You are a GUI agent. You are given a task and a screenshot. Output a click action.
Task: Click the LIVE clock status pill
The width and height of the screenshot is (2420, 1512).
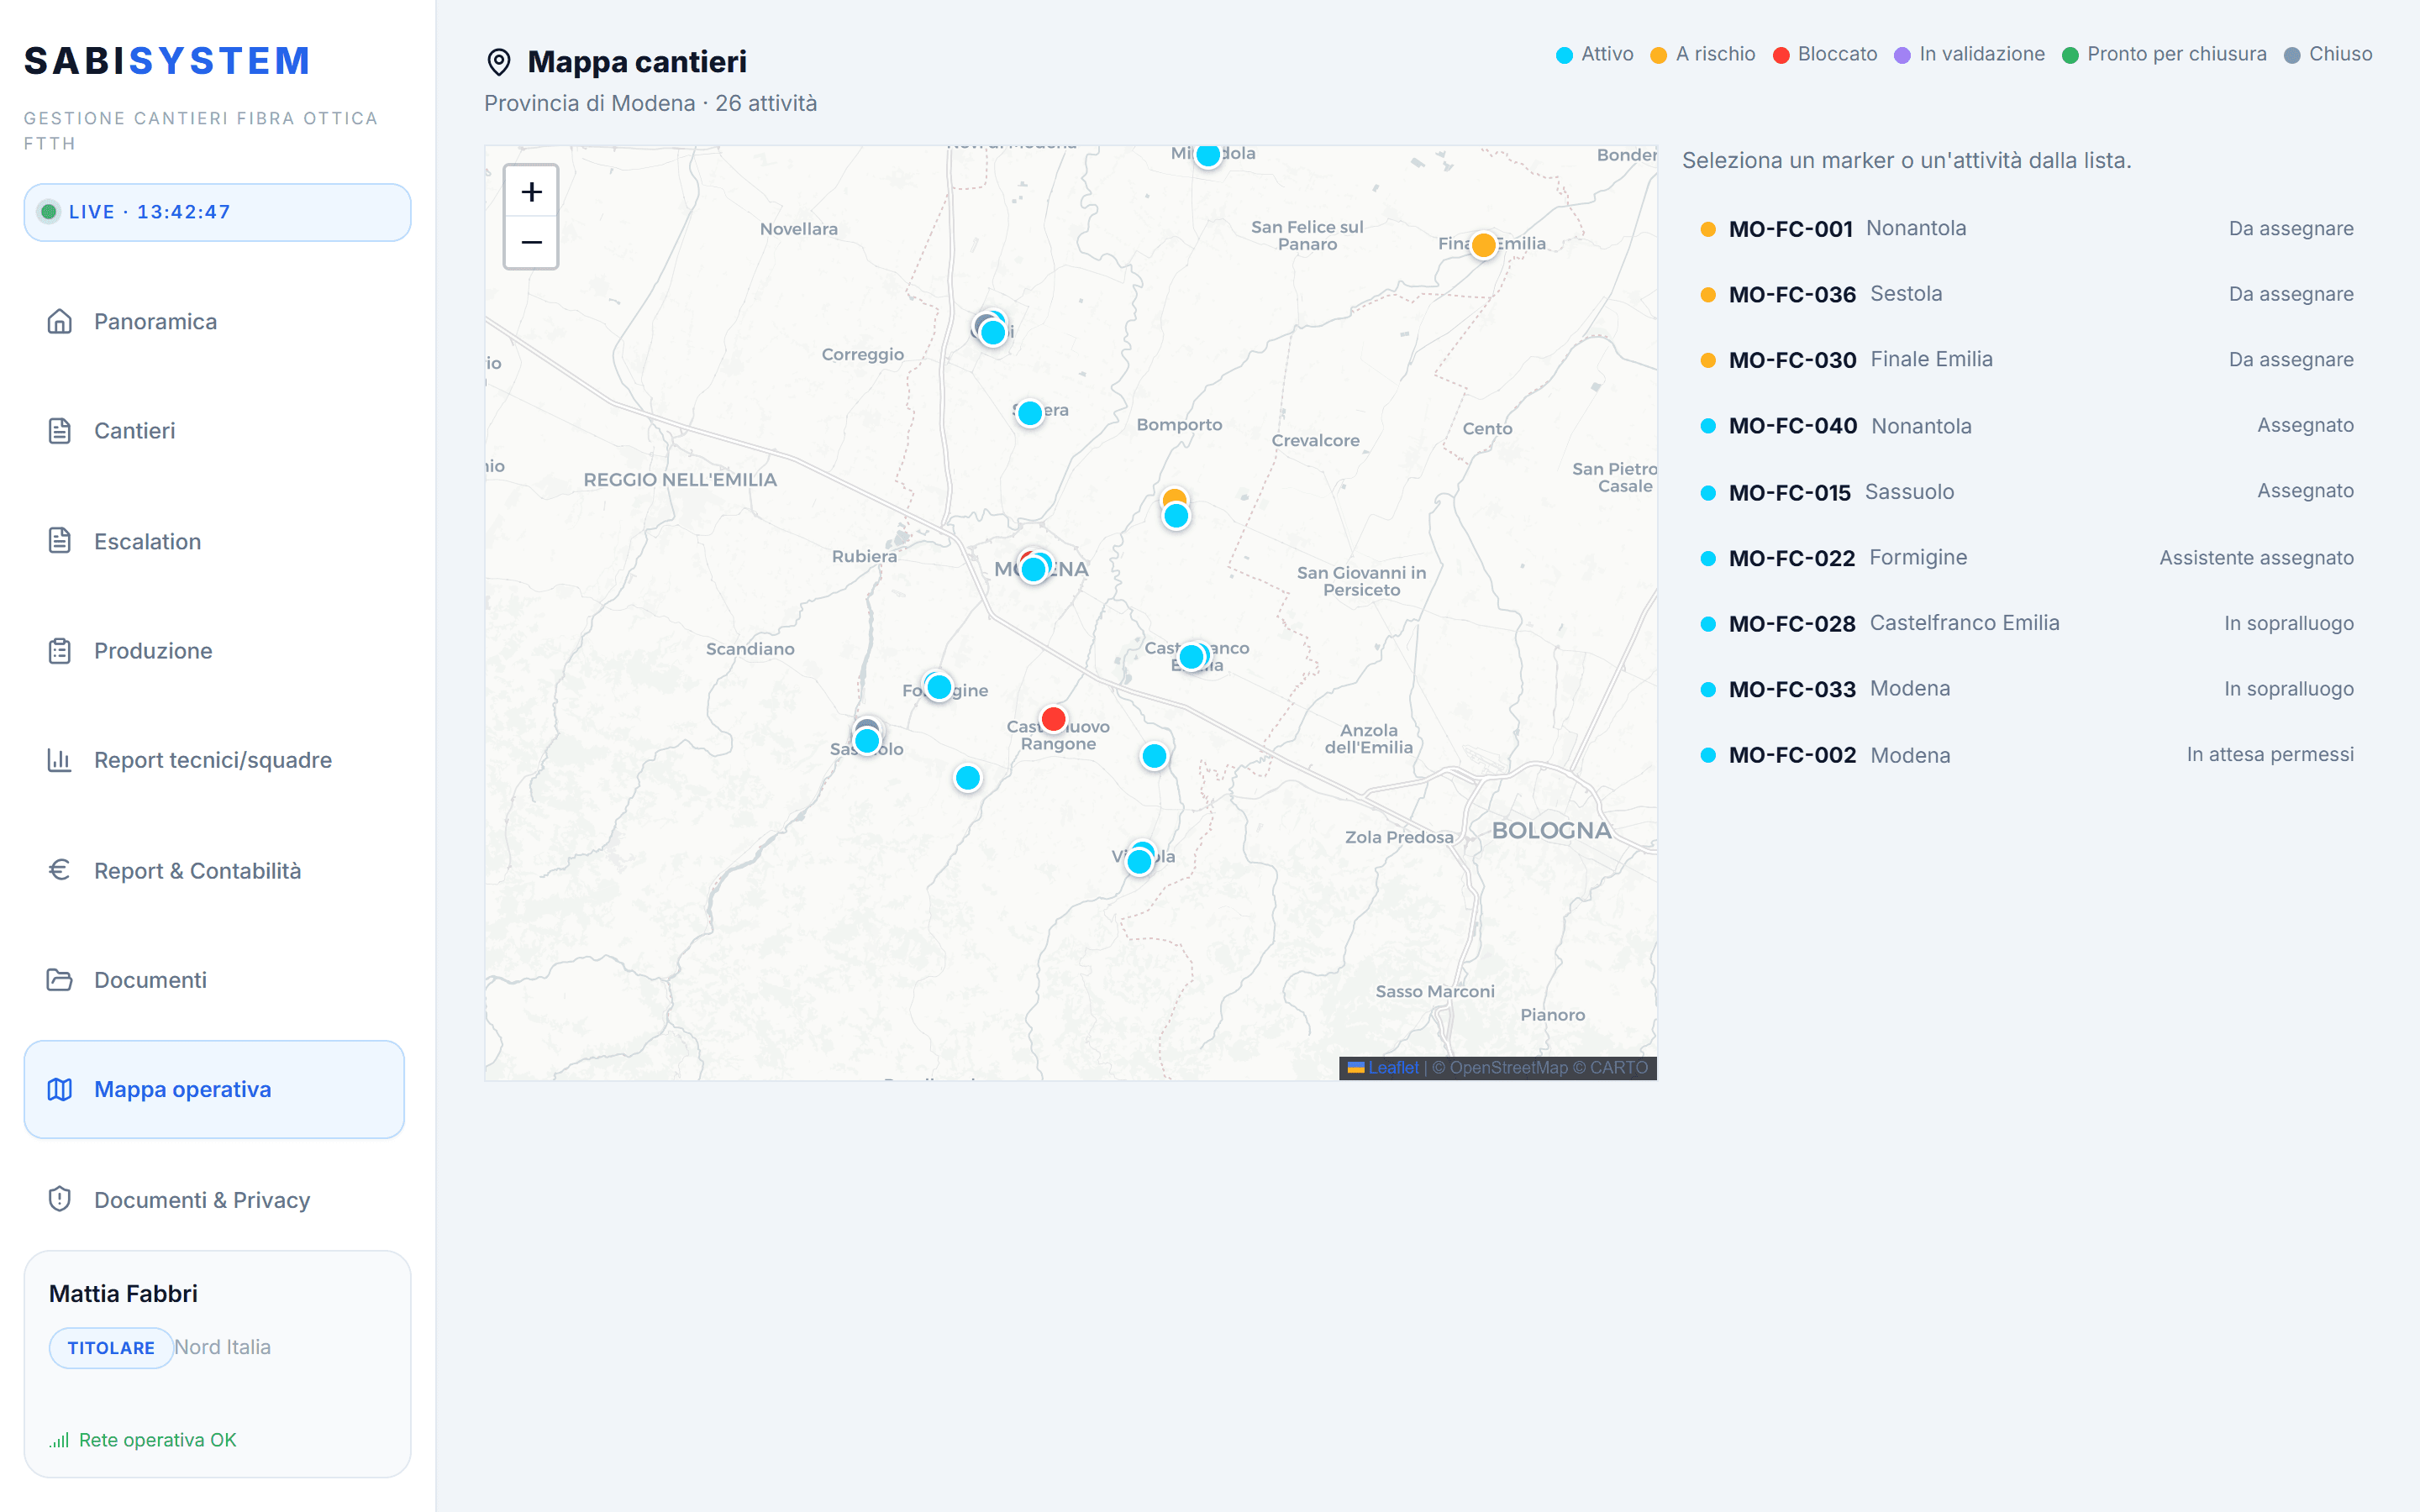click(x=217, y=212)
